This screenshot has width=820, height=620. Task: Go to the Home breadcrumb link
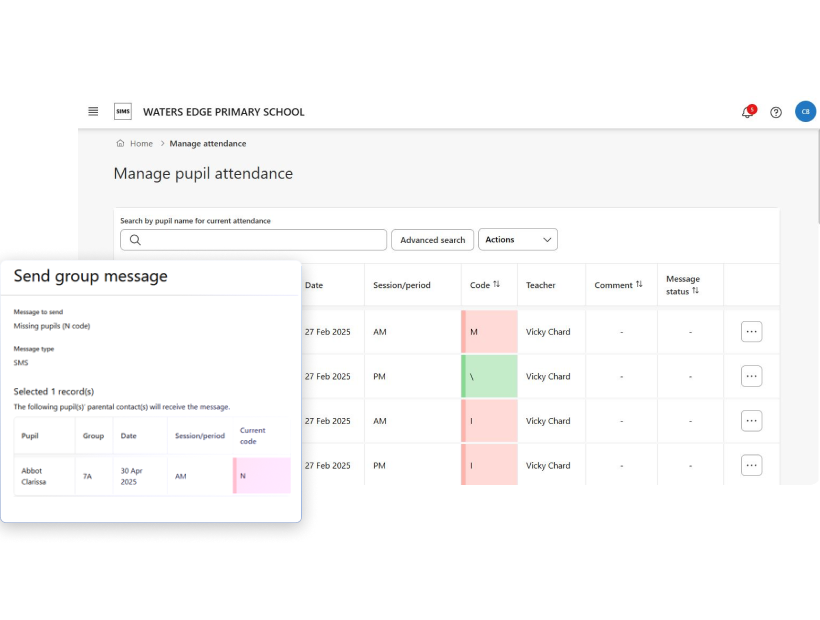[141, 144]
